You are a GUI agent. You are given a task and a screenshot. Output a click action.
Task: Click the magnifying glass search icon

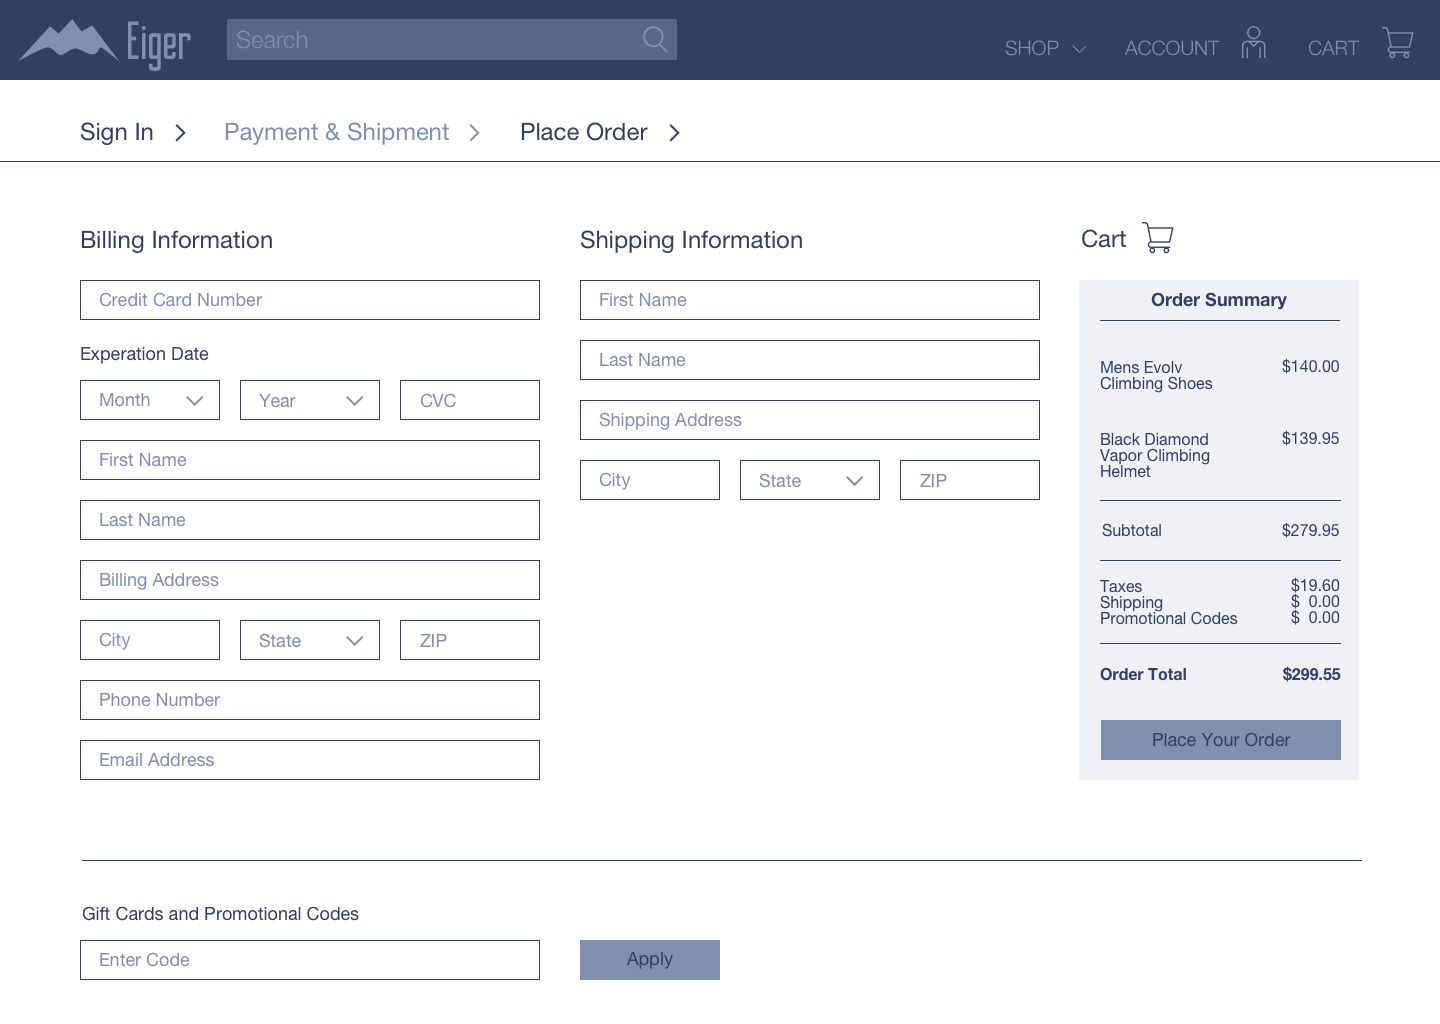click(654, 40)
